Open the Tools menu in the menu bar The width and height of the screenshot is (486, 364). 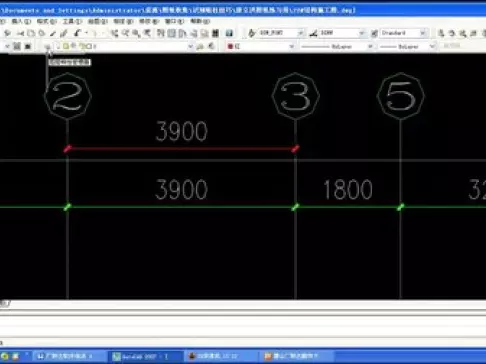pos(72,21)
